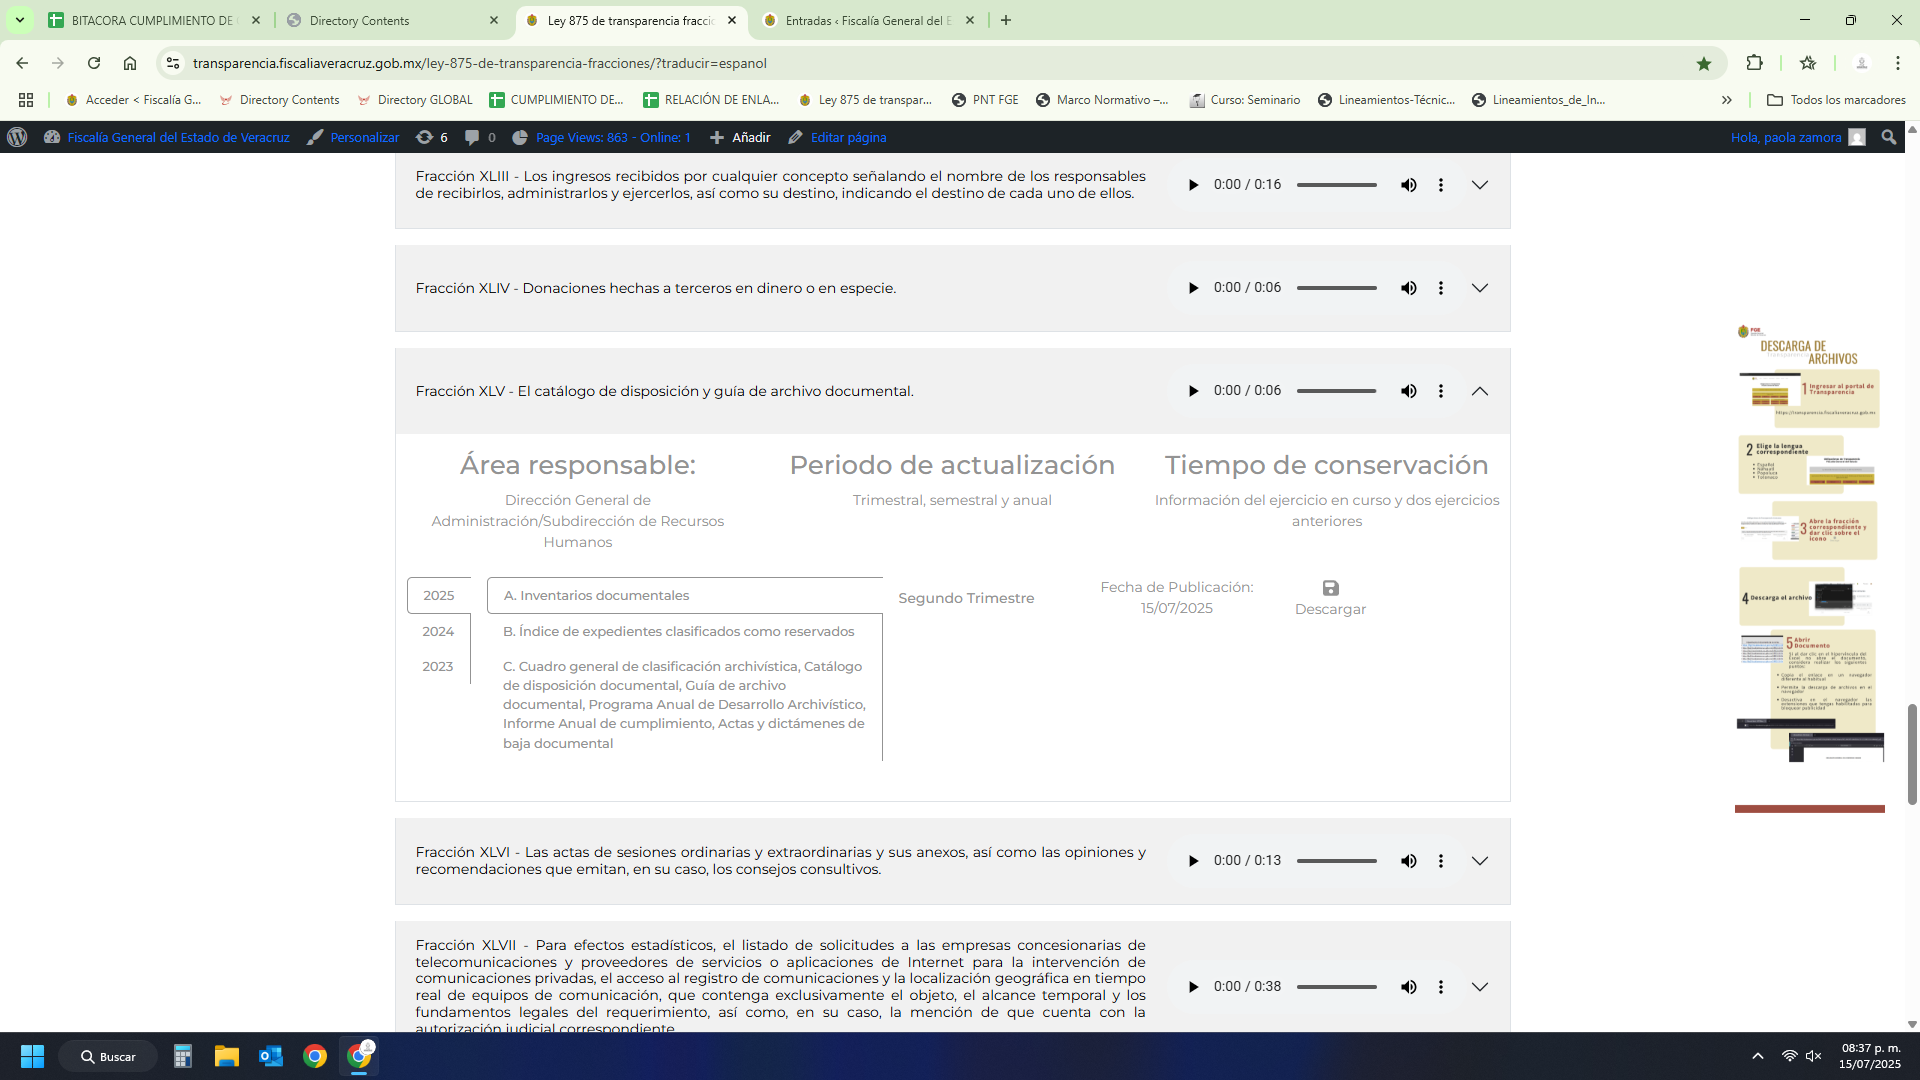Click WordPress search icon in admin bar
1920x1080 pixels.
click(x=1888, y=137)
